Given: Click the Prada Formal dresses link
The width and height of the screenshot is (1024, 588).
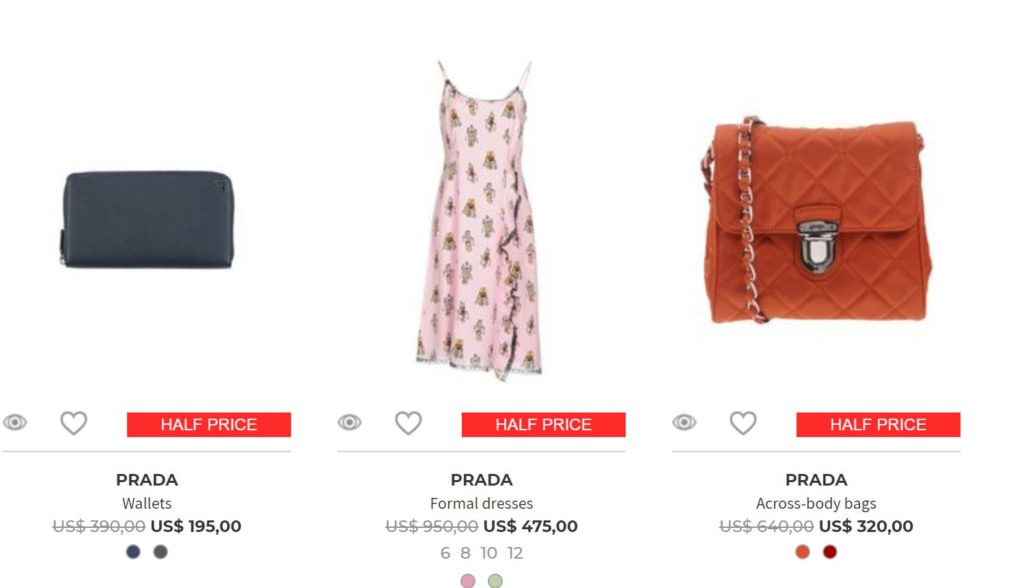Looking at the screenshot, I should pos(481,503).
